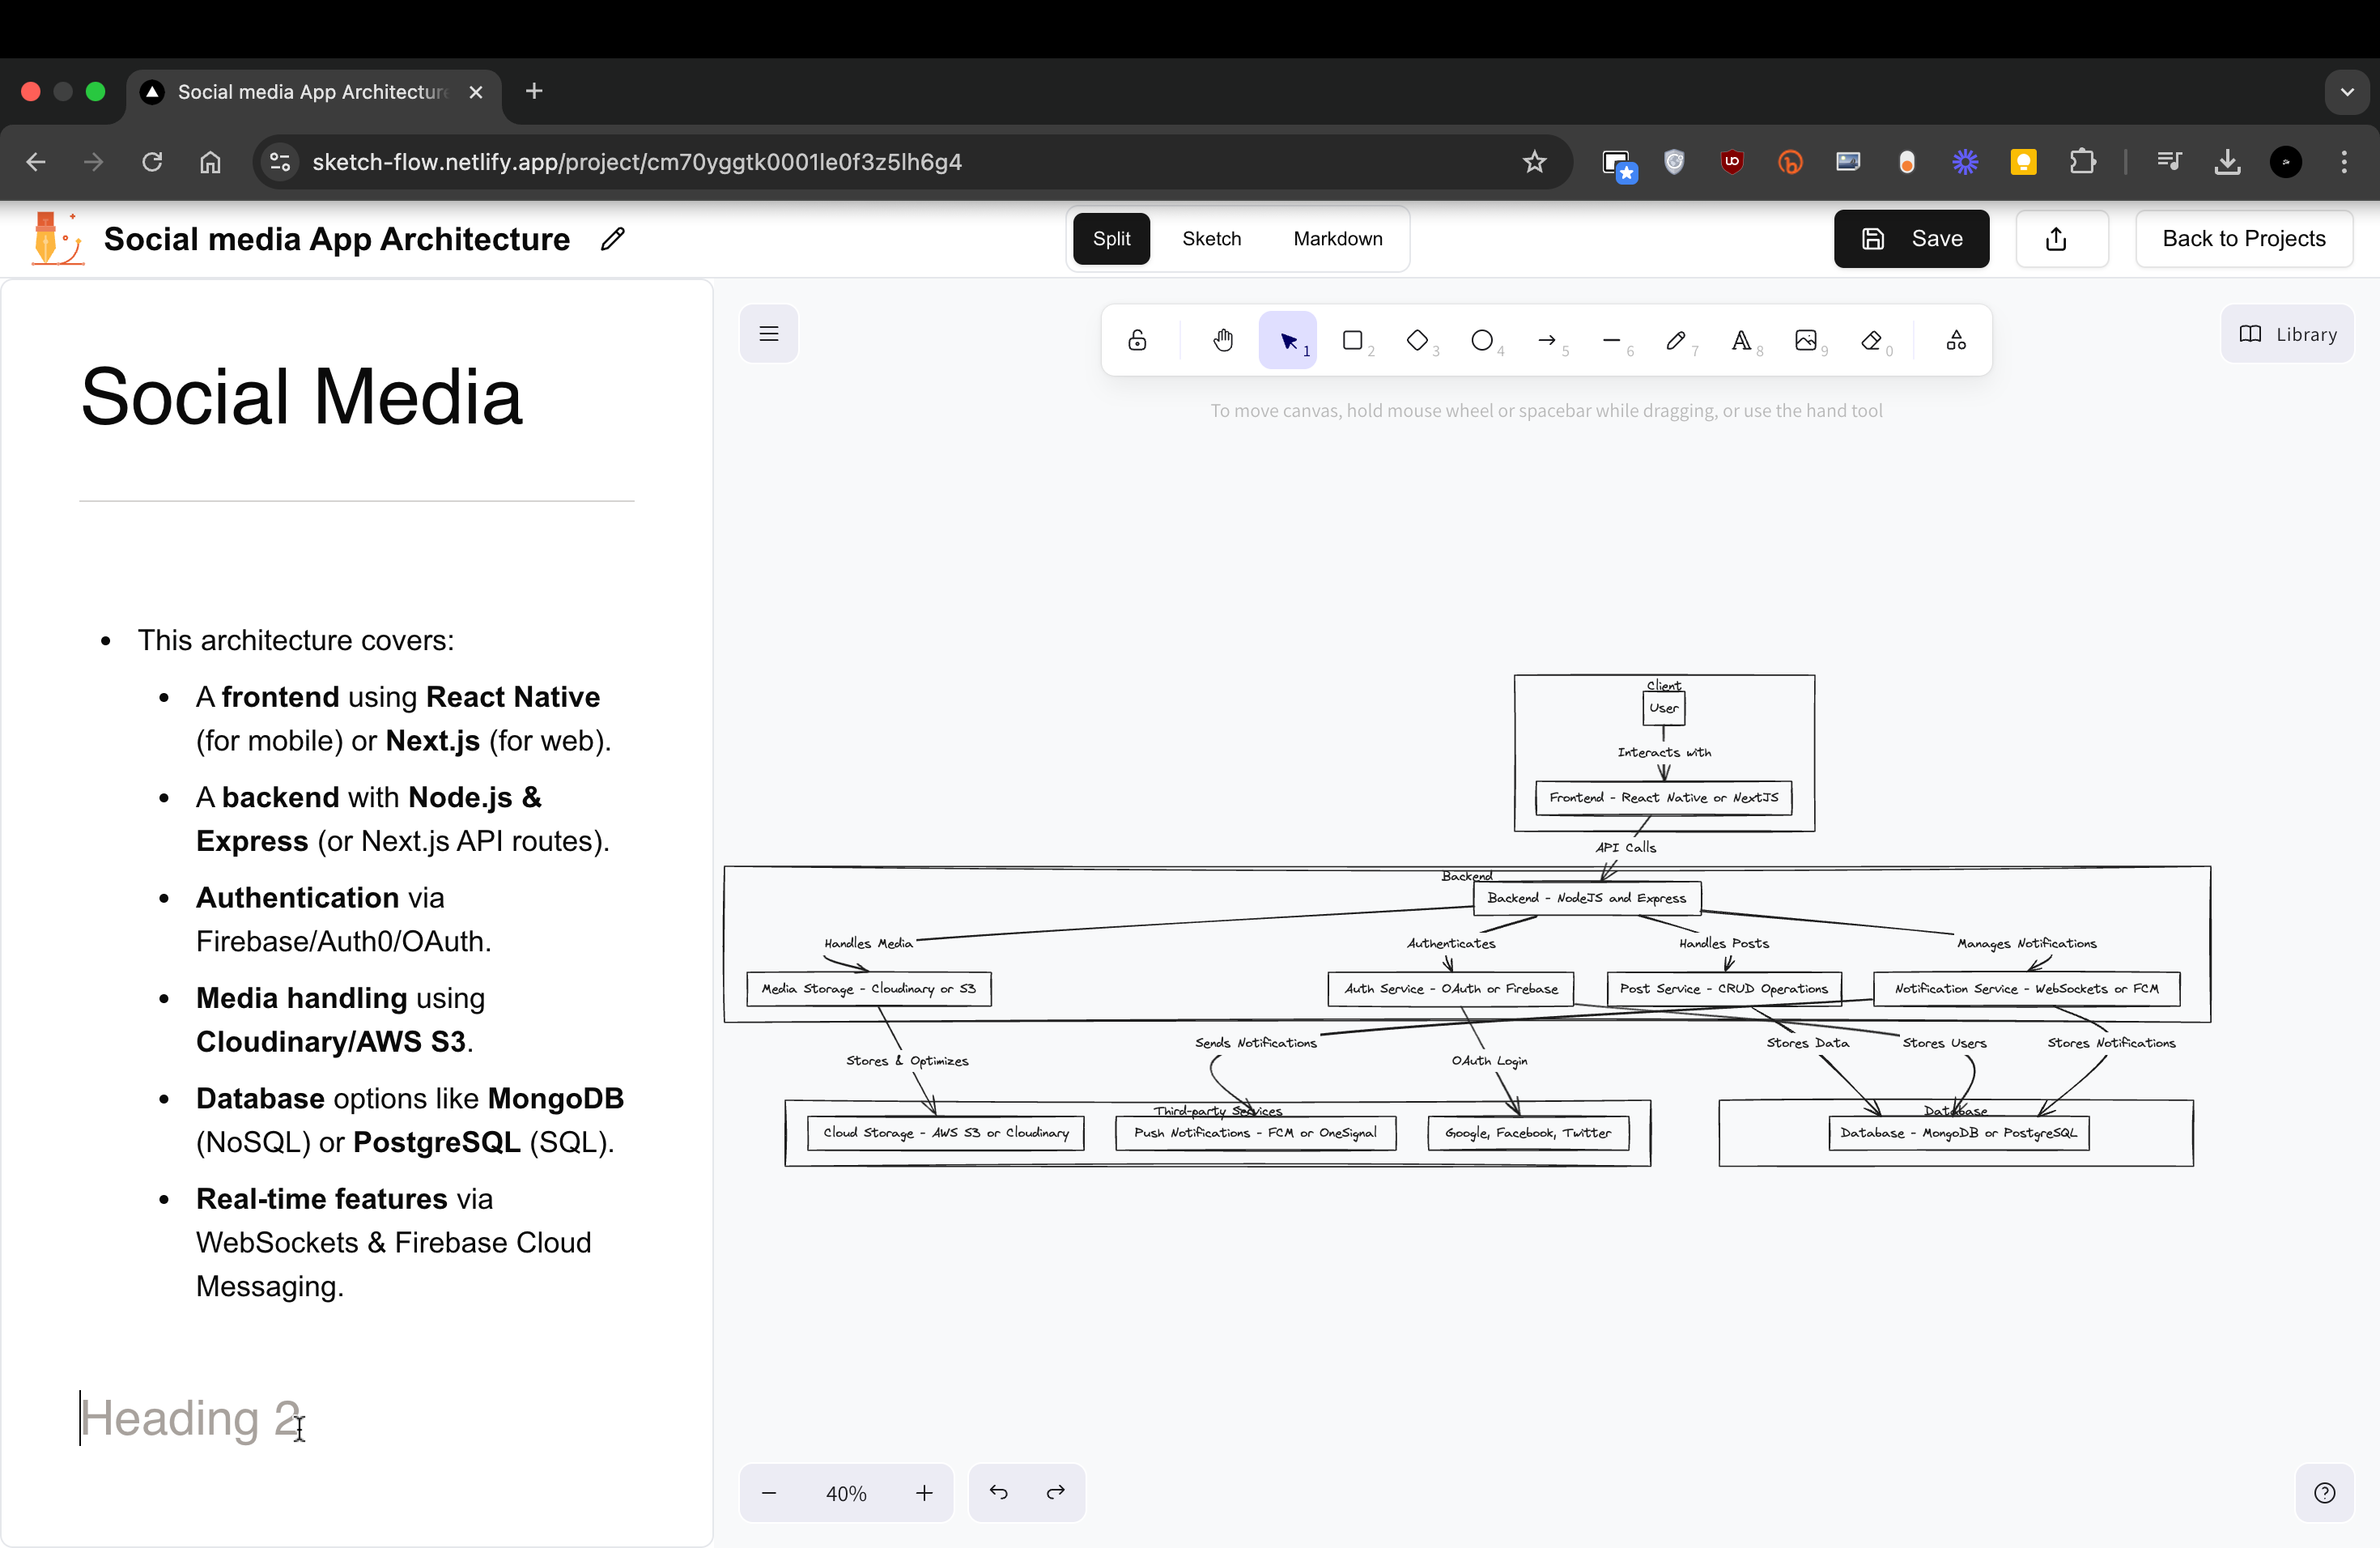Viewport: 2380px width, 1548px height.
Task: Select the Hand panning tool
Action: click(1223, 340)
